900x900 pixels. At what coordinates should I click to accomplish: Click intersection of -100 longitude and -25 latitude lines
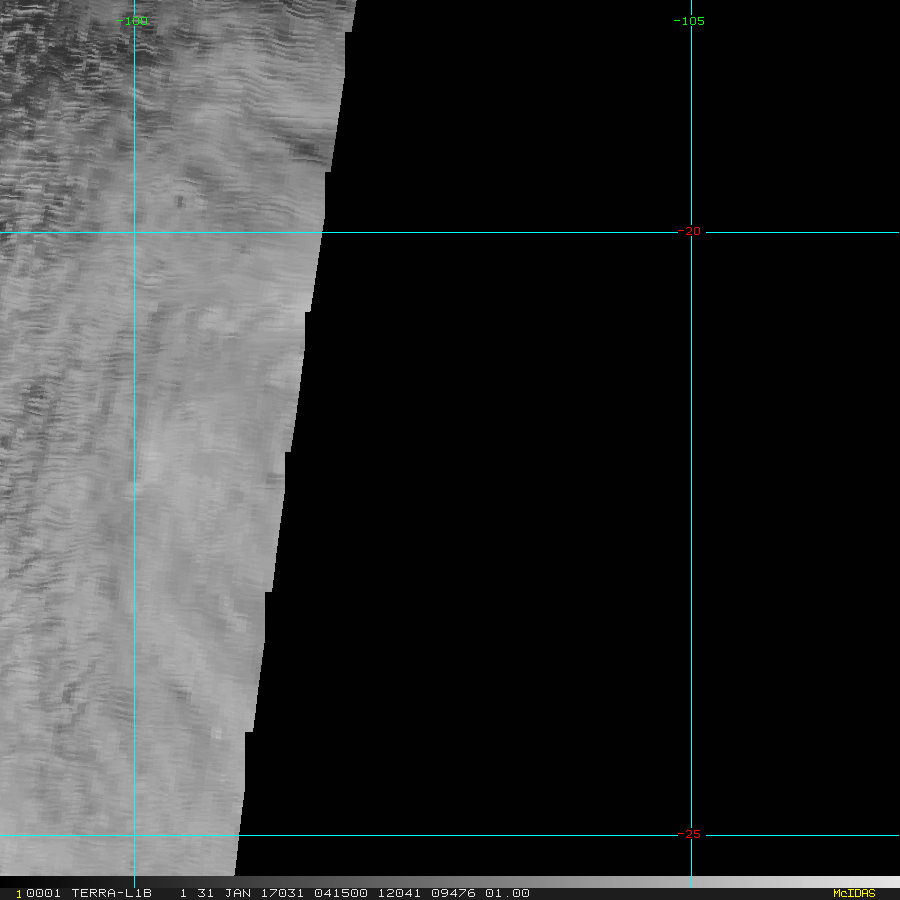[x=134, y=835]
